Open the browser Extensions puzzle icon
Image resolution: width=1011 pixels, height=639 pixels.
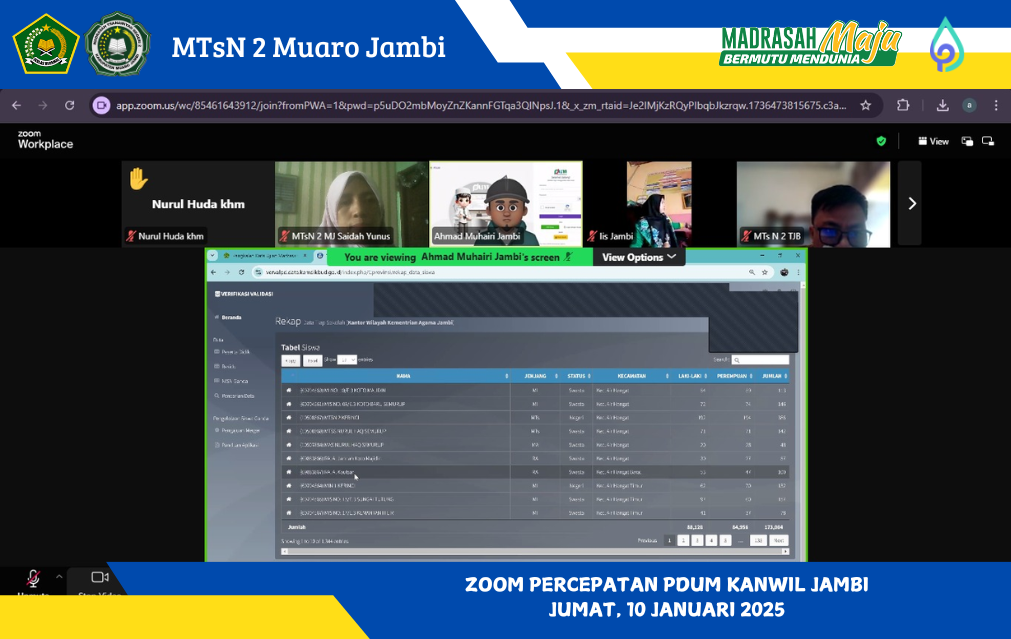905,104
